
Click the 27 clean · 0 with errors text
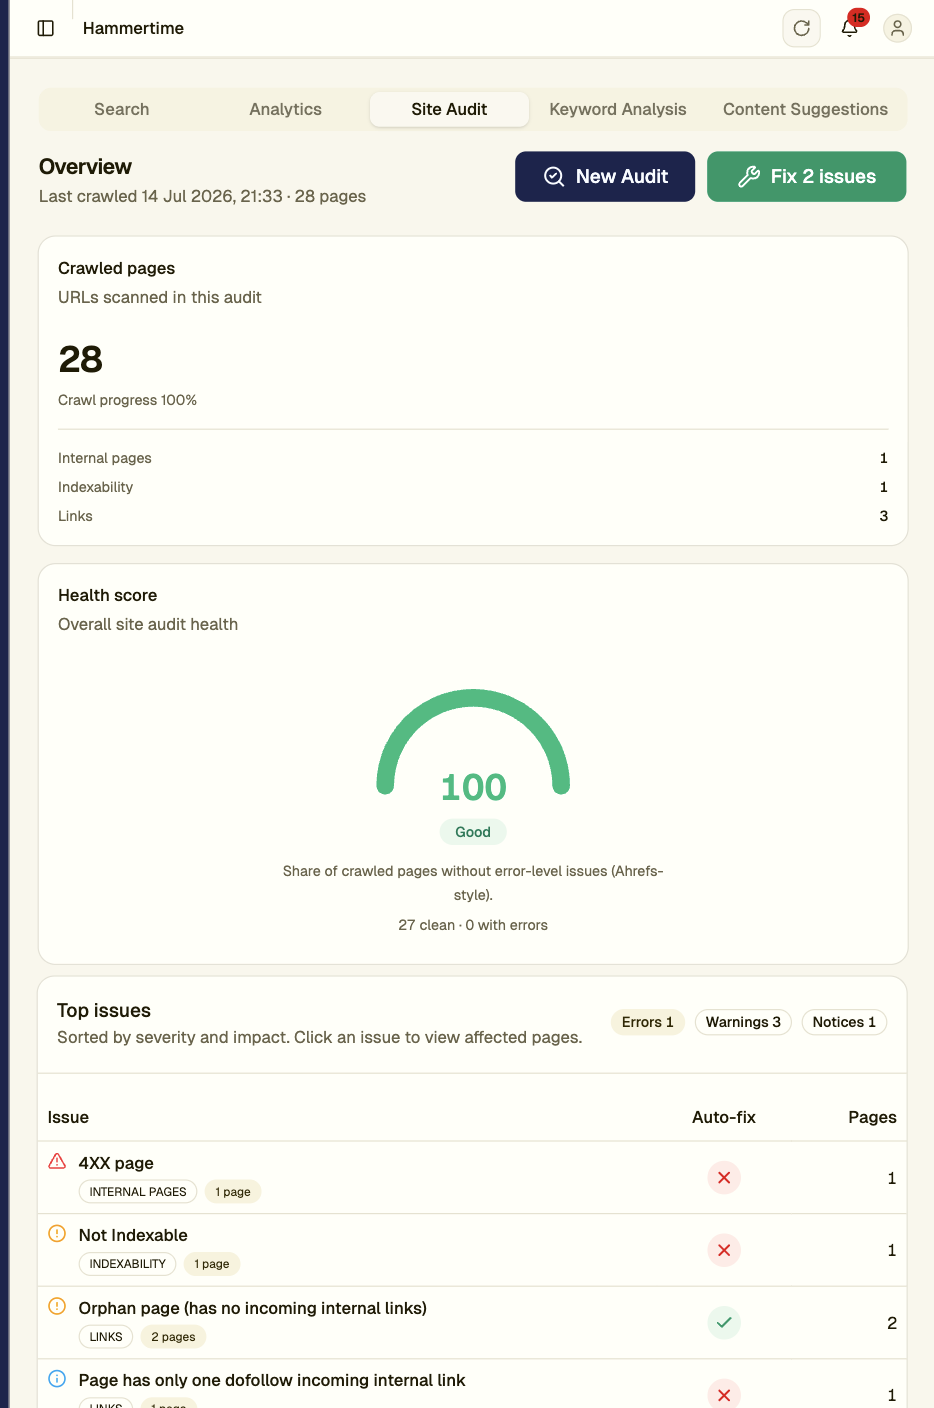tap(473, 925)
